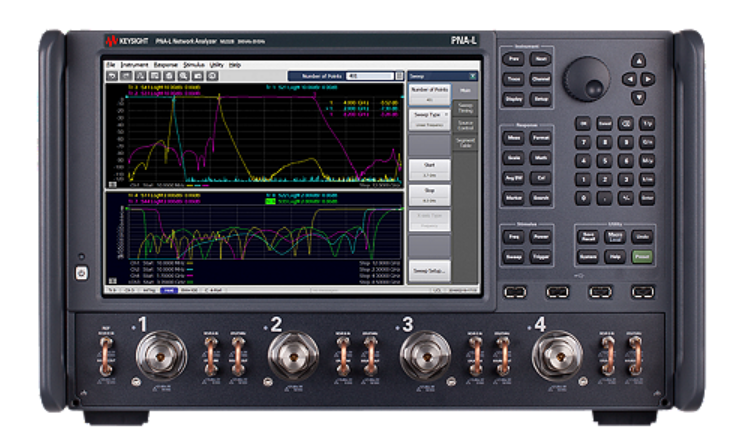
Task: Select the Sweep Timing softkey tab
Action: click(465, 108)
